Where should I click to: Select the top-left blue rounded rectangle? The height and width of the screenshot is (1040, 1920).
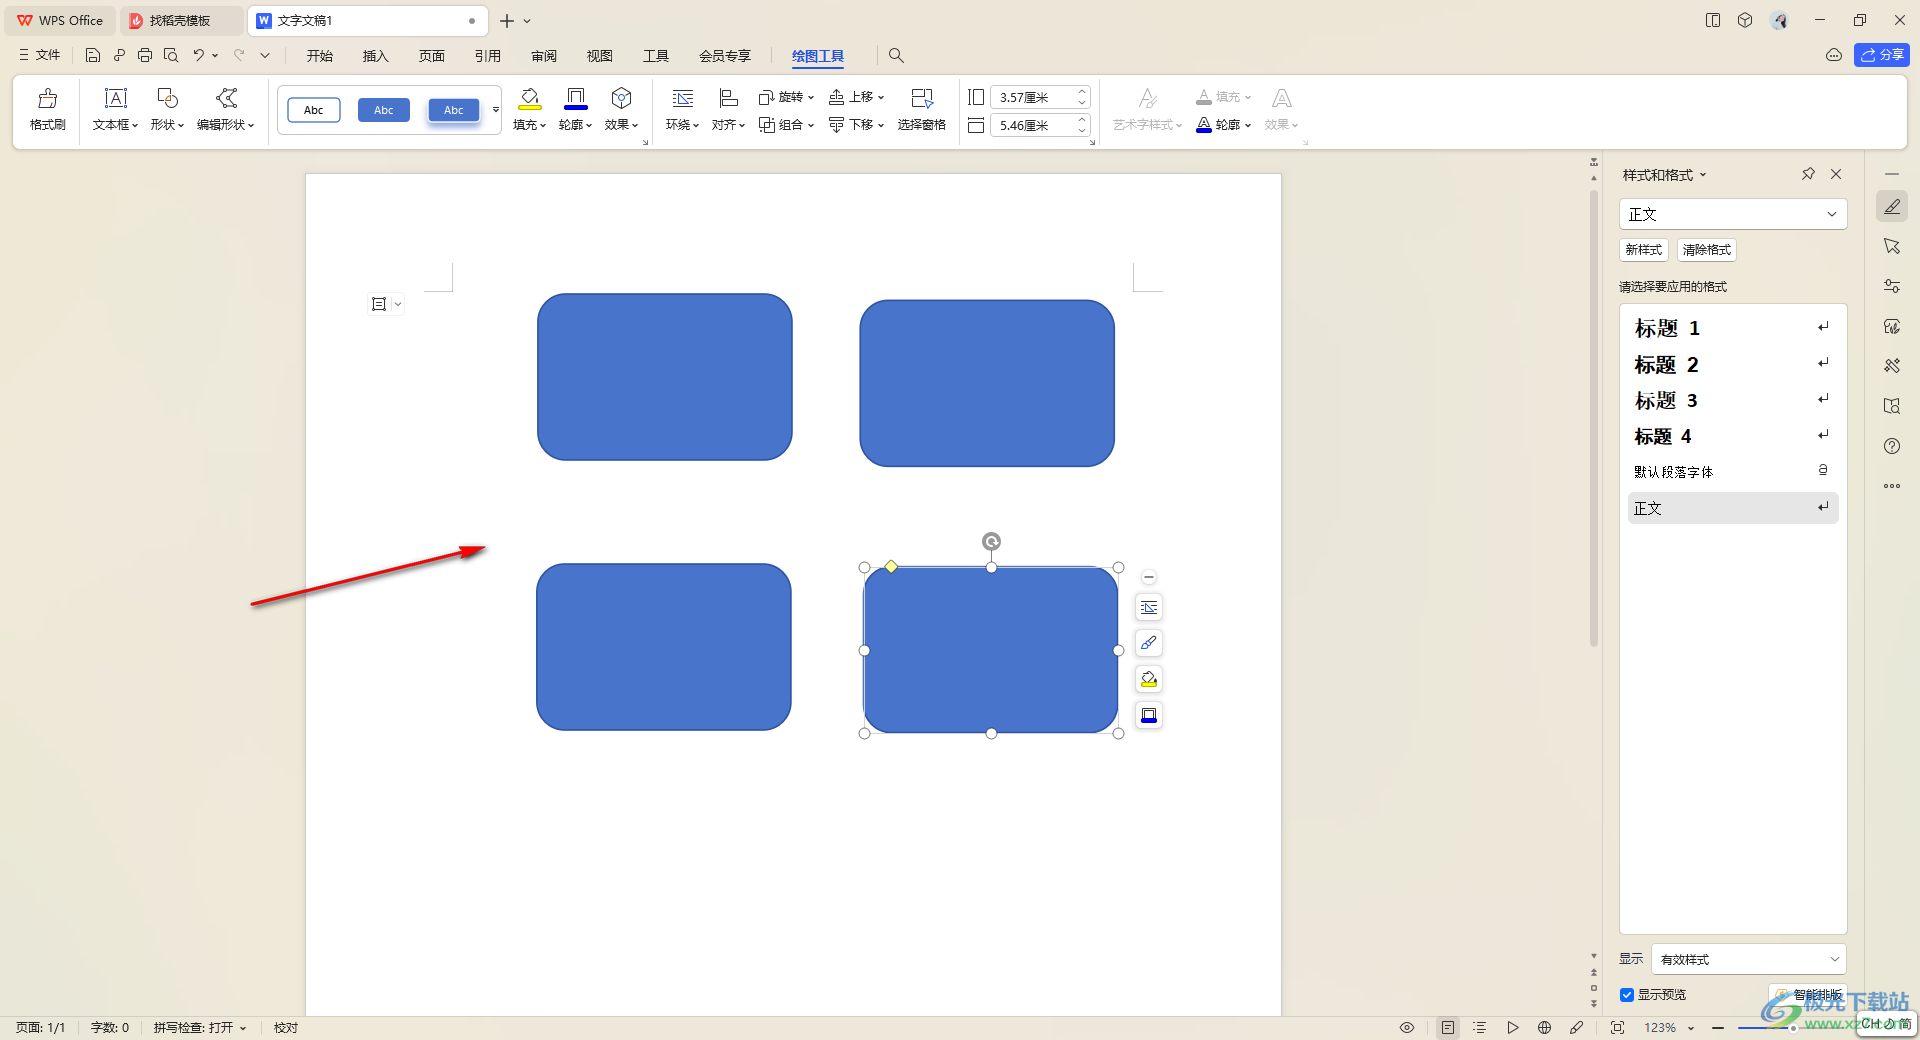[665, 377]
